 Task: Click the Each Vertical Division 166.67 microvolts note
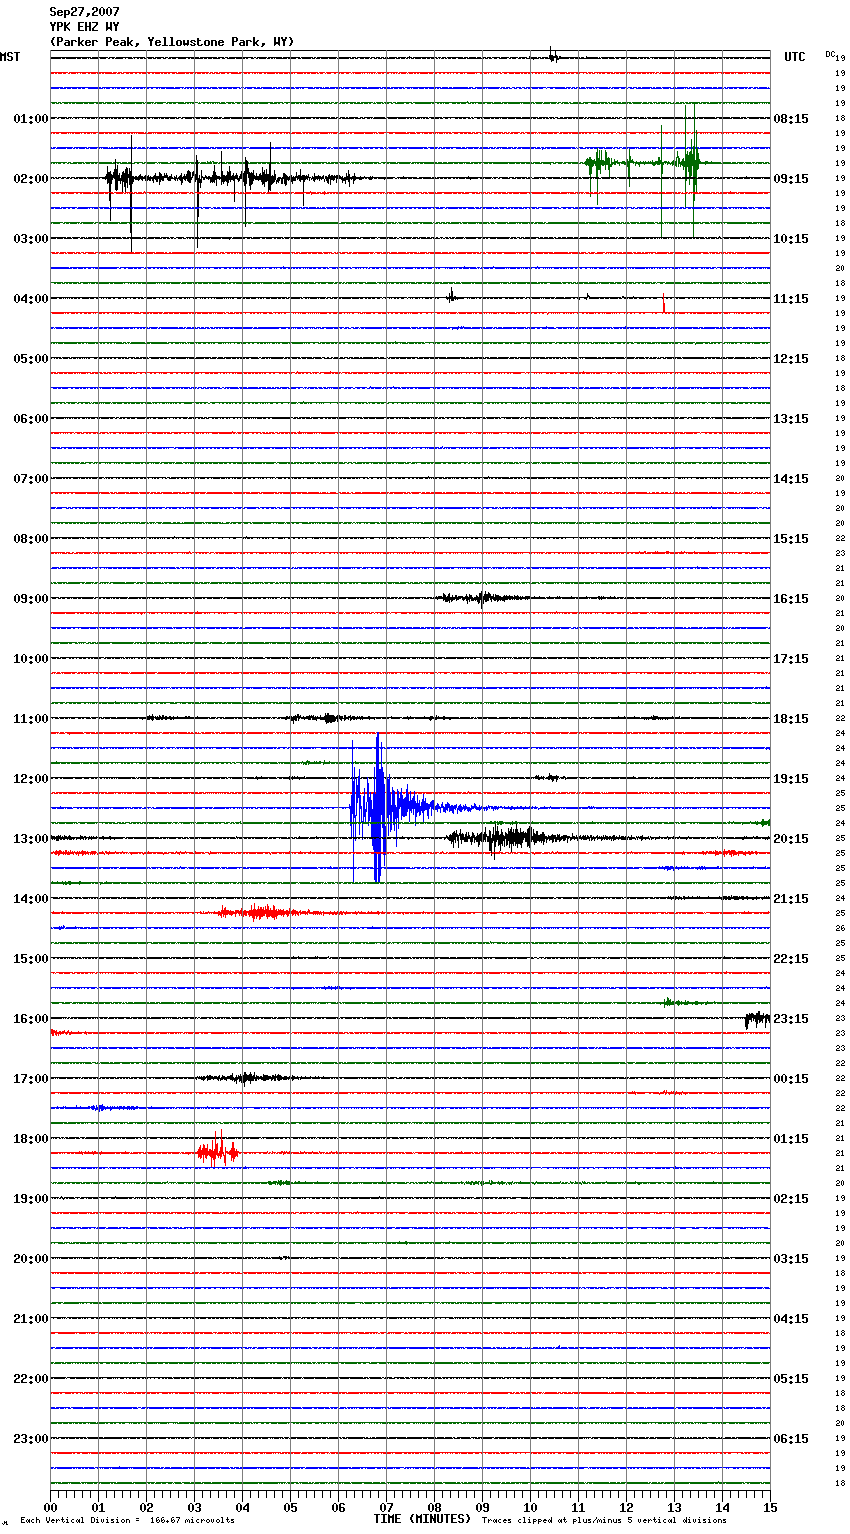point(127,1521)
